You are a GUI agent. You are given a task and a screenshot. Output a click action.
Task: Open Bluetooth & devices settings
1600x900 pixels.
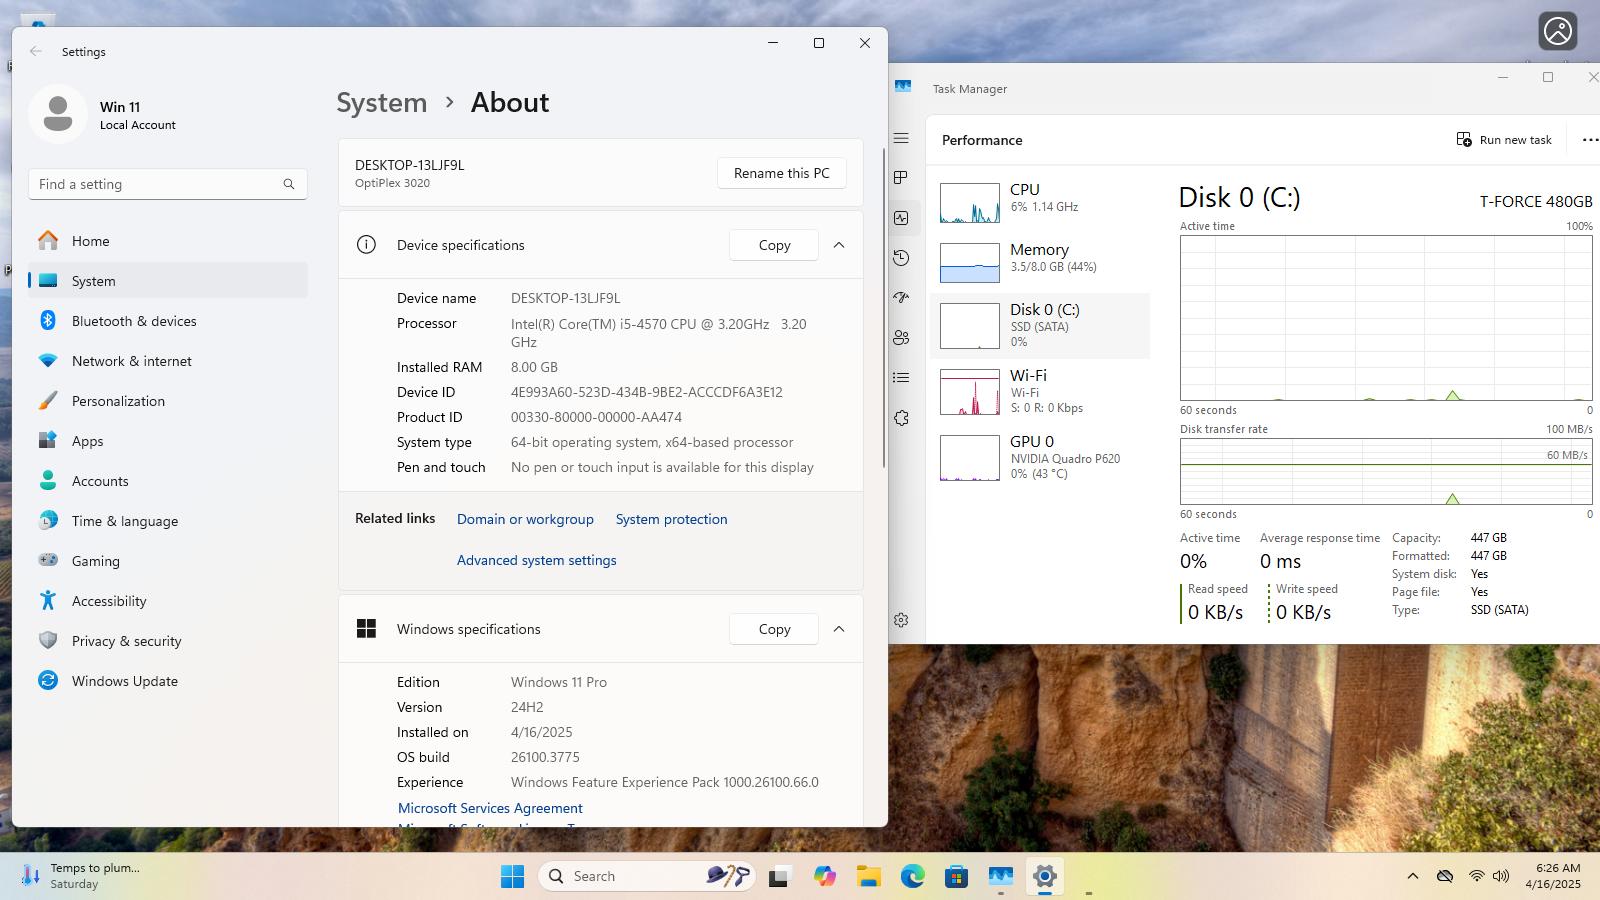[167, 321]
